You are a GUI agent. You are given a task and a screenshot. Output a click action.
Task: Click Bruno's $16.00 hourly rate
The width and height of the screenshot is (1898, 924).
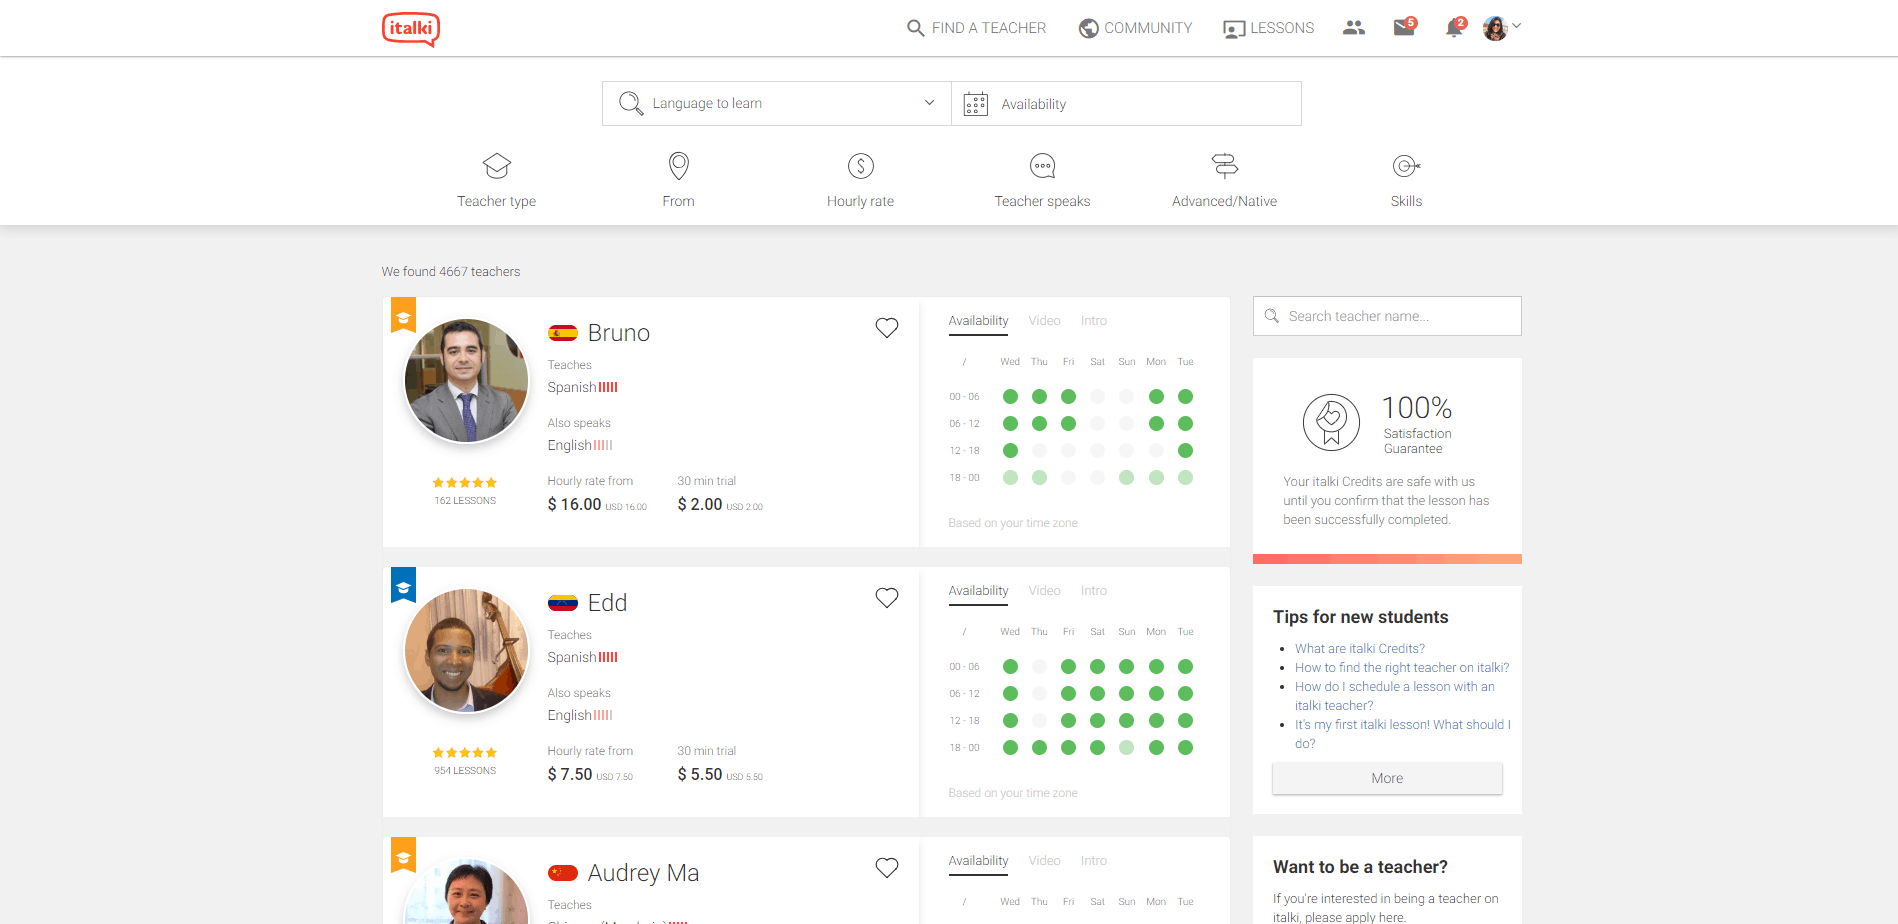tap(597, 505)
